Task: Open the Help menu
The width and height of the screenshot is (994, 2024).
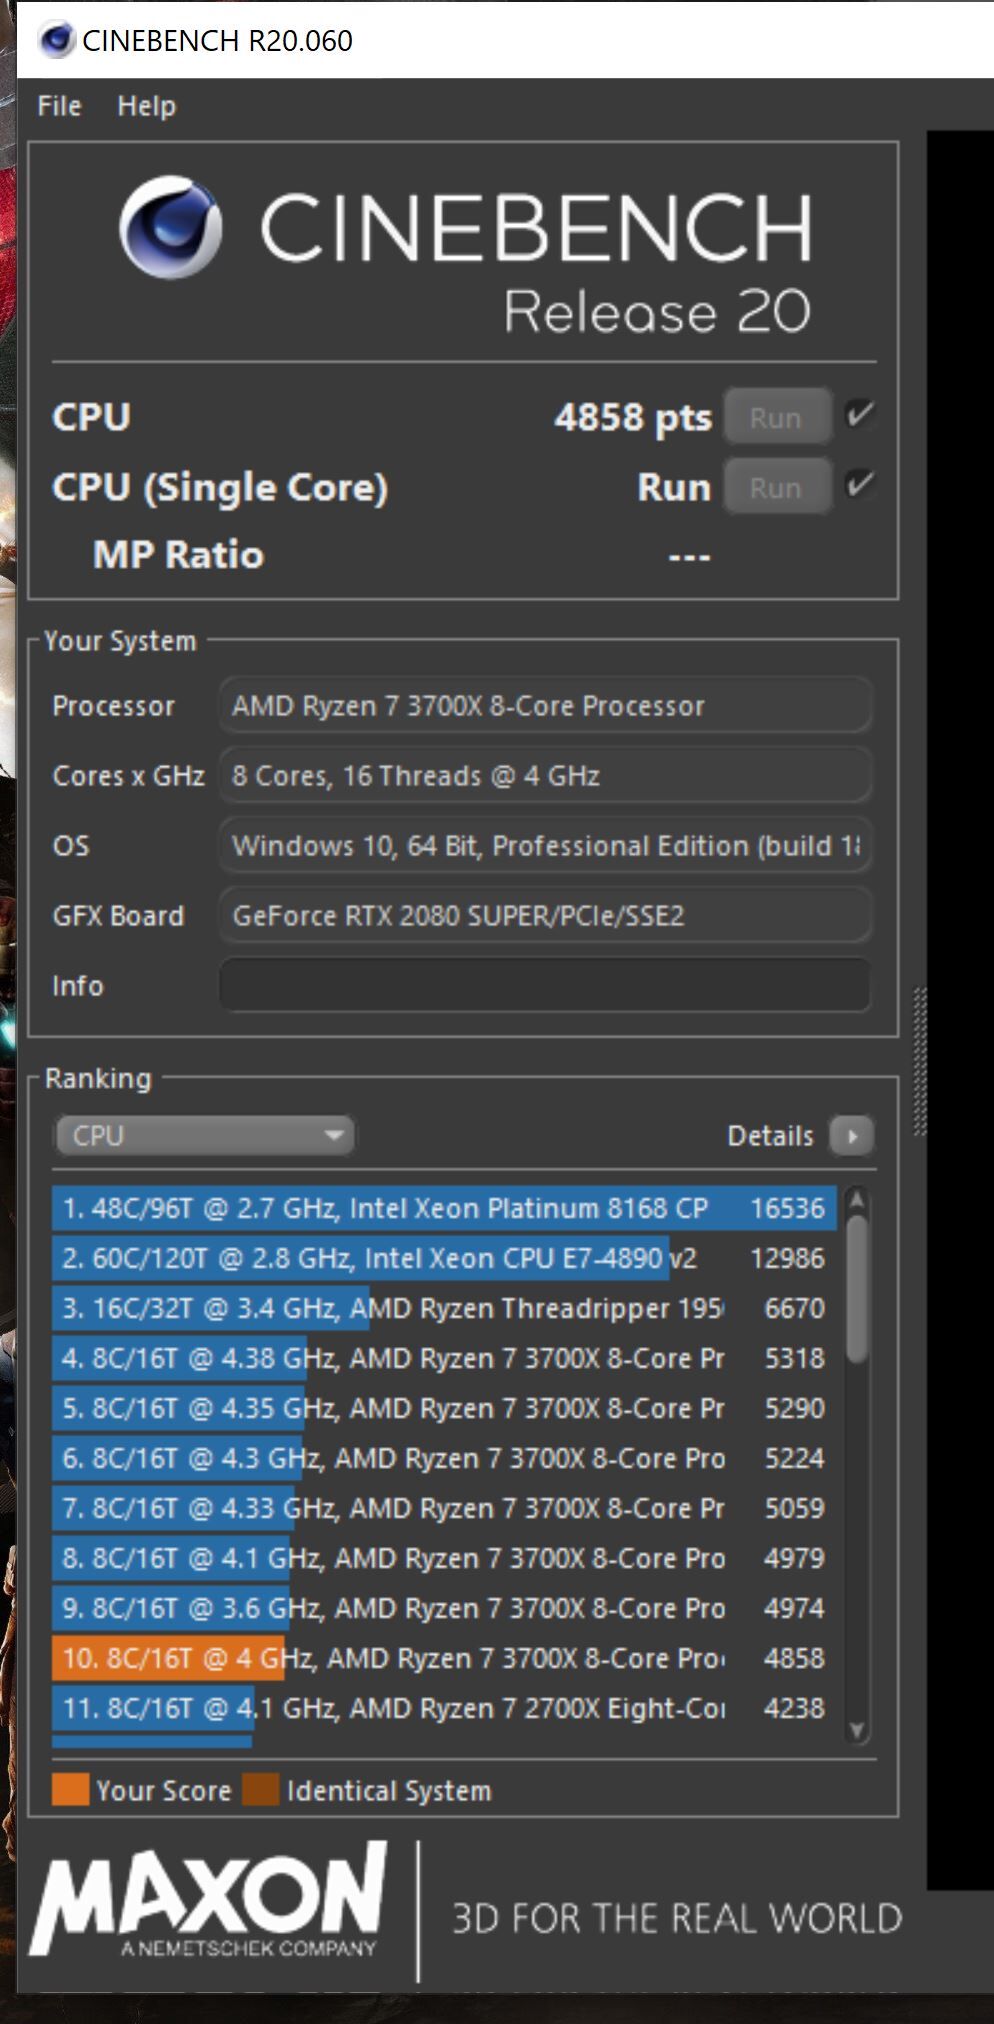Action: 146,106
